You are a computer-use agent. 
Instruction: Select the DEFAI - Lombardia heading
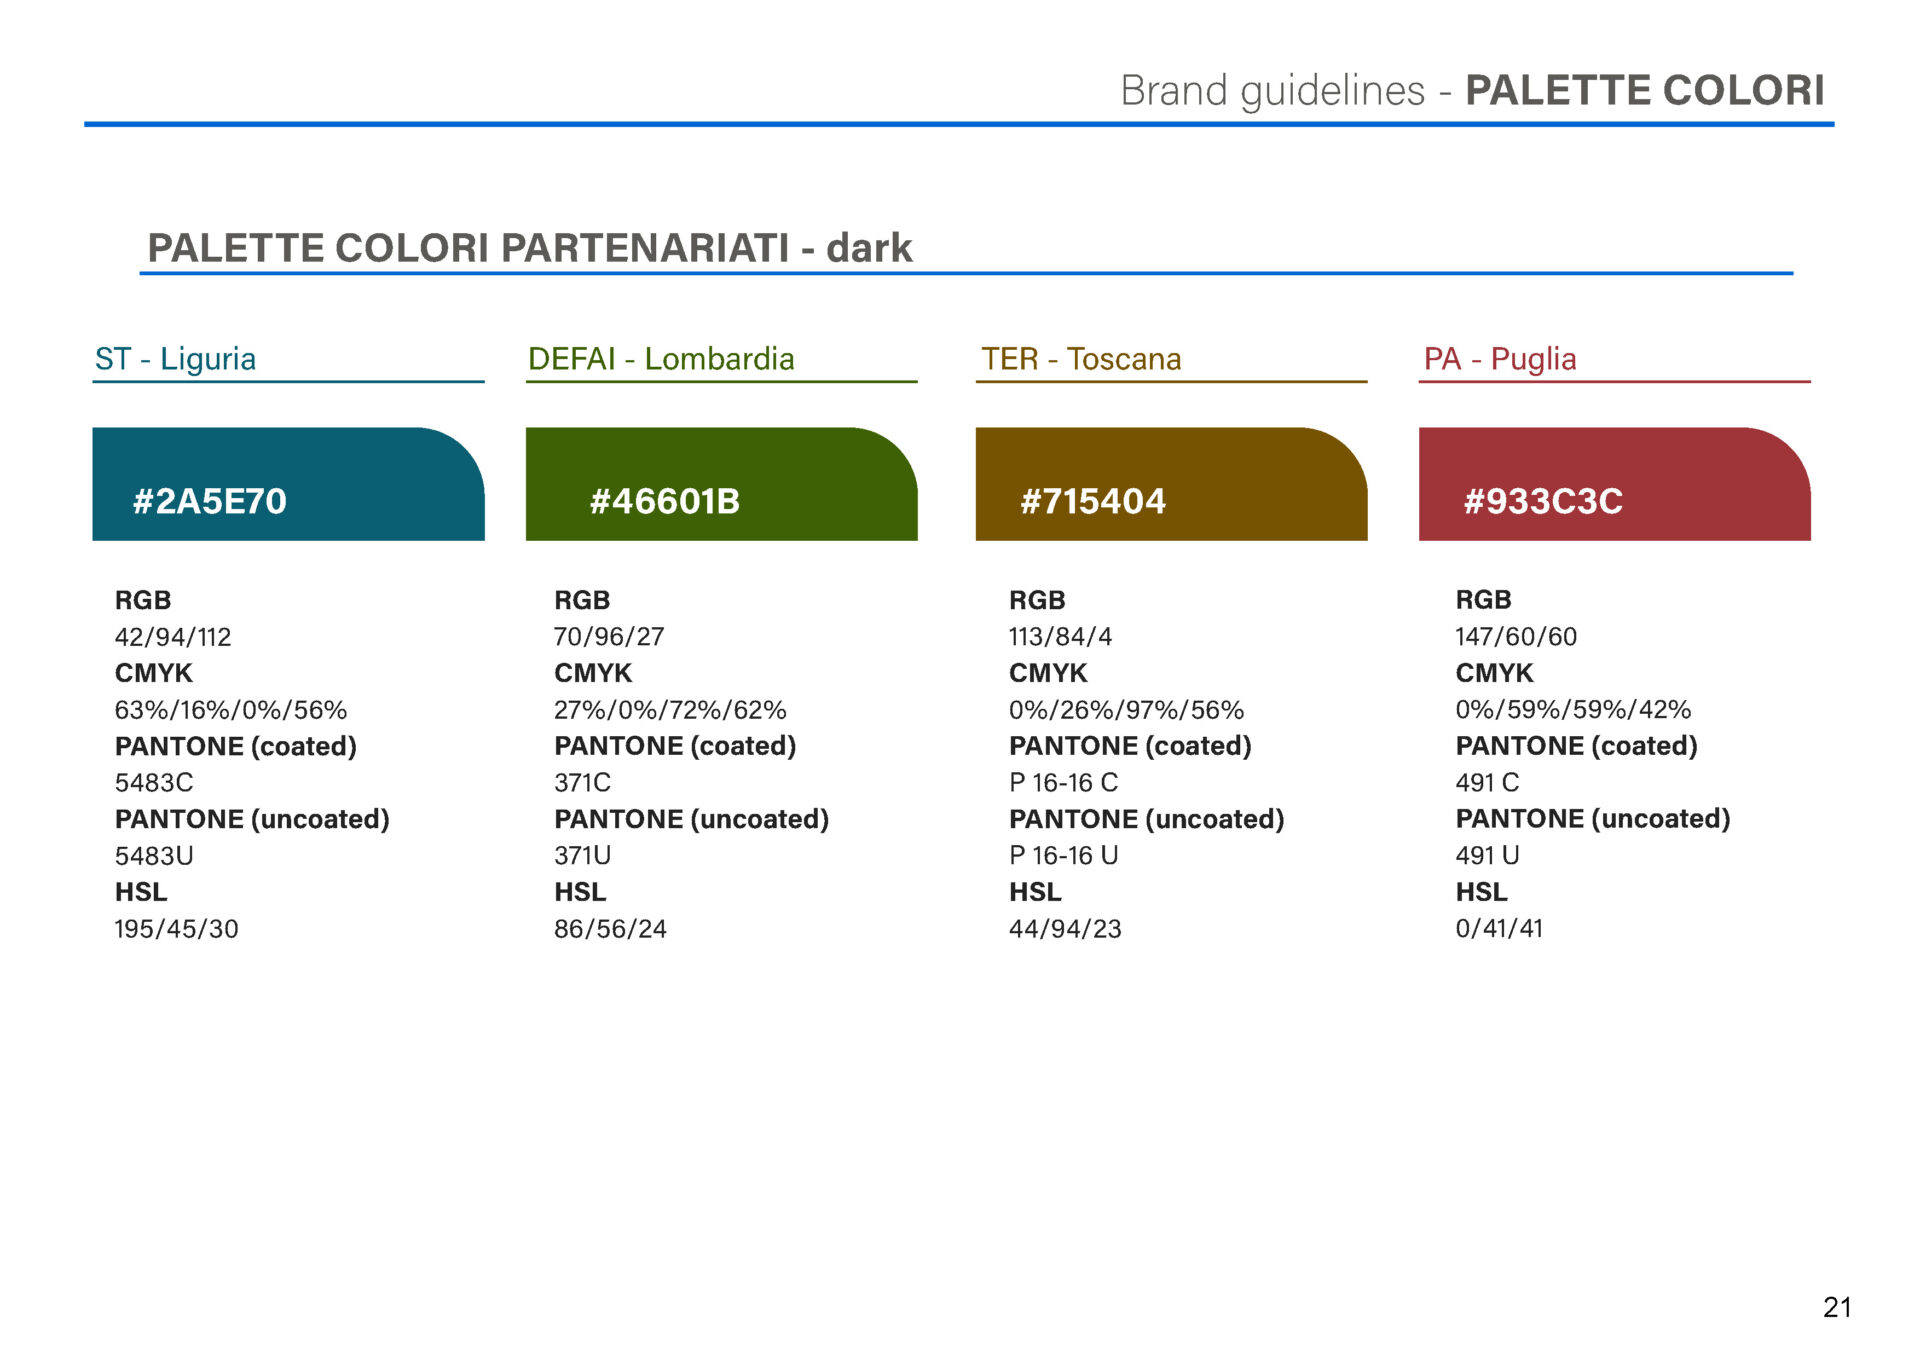[661, 359]
